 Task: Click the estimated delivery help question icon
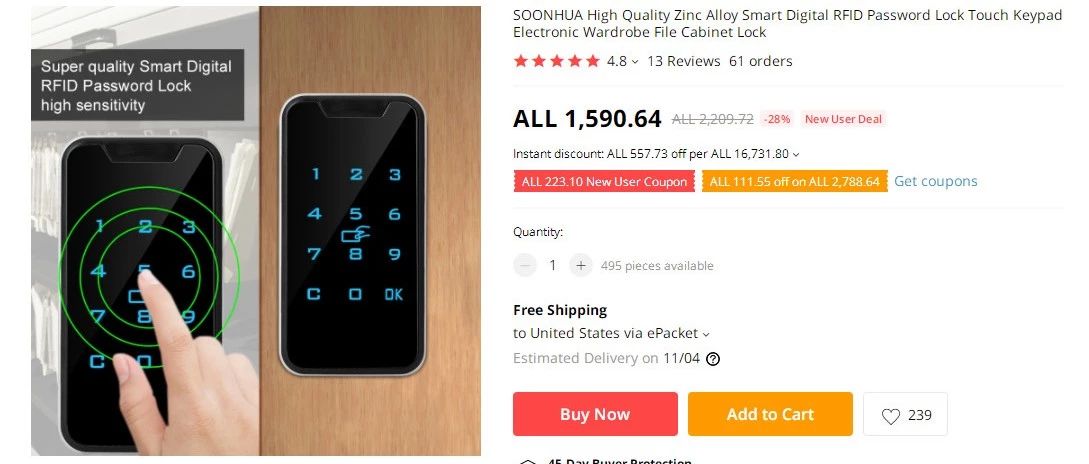713,359
